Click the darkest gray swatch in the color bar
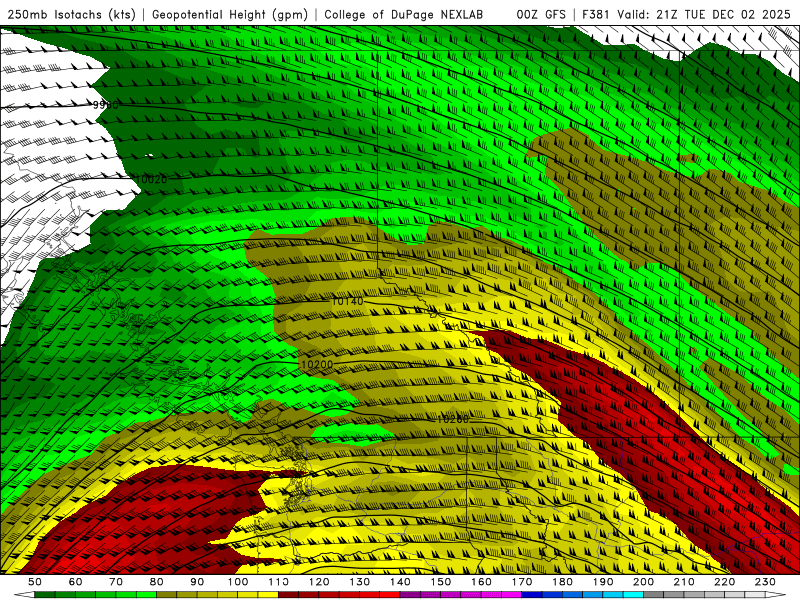Screen dimensions: 800x600 654,594
